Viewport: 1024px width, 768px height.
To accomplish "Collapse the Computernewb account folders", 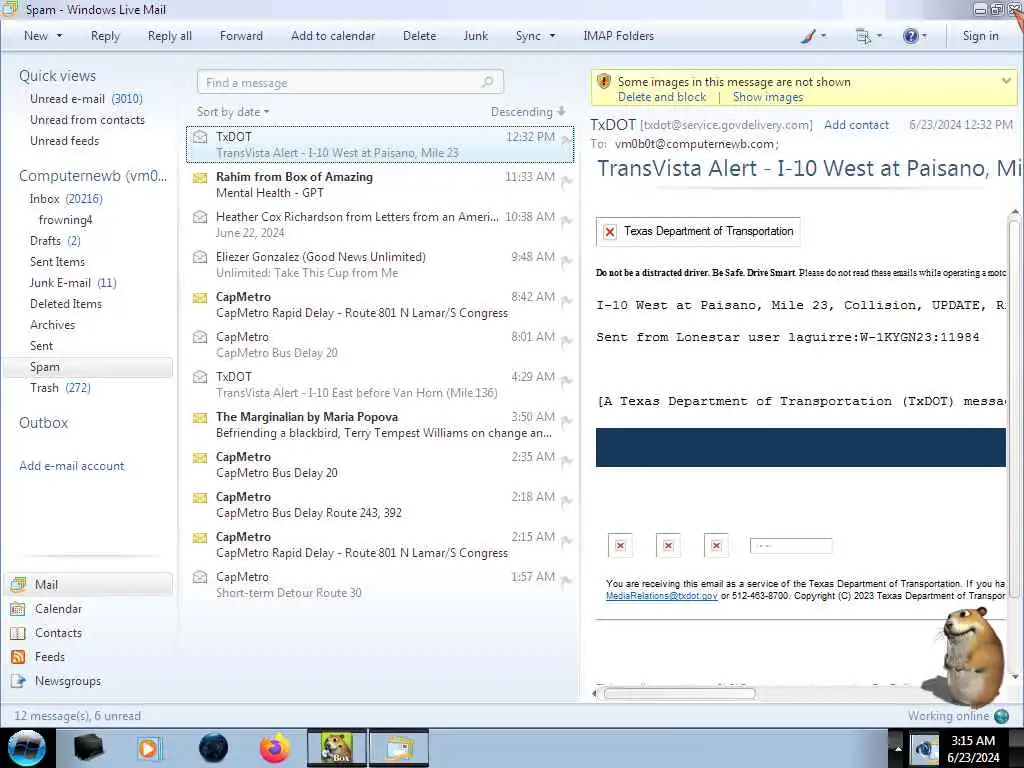I will pyautogui.click(x=93, y=176).
